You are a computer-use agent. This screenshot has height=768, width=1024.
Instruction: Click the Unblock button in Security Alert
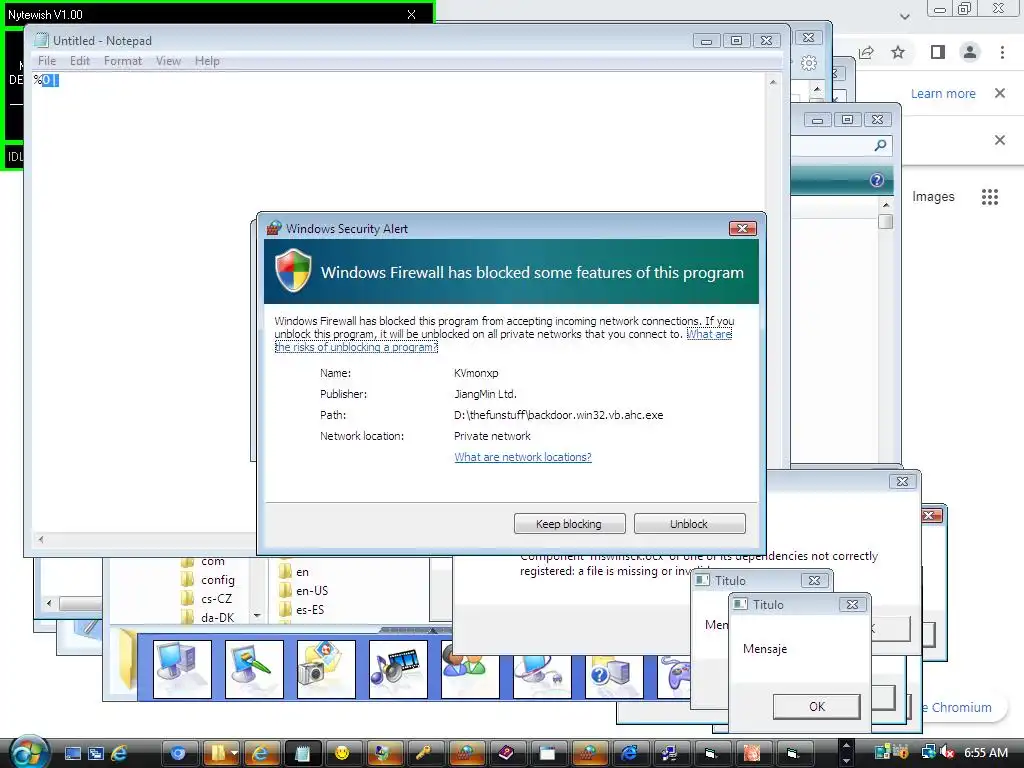(x=689, y=524)
